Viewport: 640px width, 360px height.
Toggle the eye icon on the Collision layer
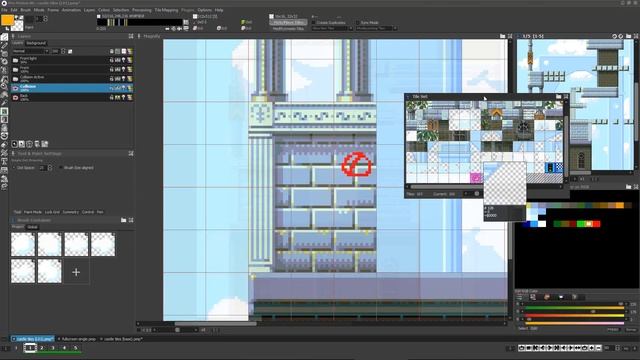[16, 88]
